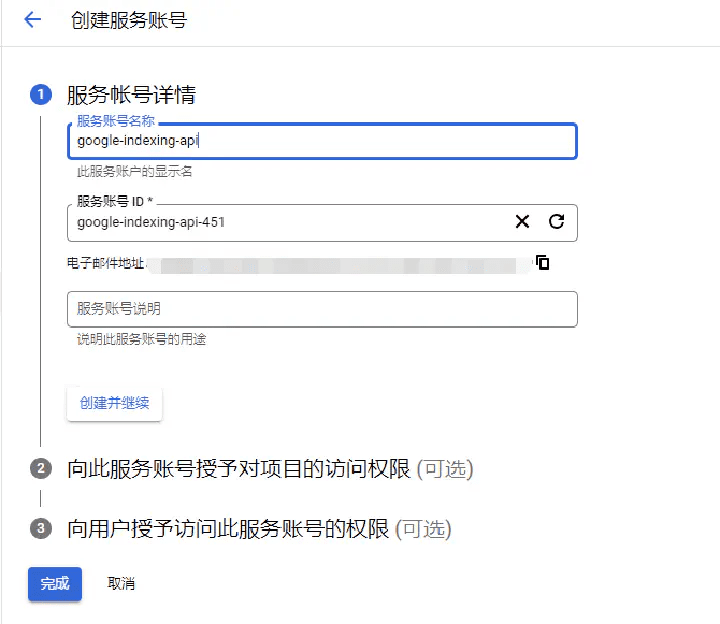
Task: Click the 服务账号说明 description field
Action: 322,309
